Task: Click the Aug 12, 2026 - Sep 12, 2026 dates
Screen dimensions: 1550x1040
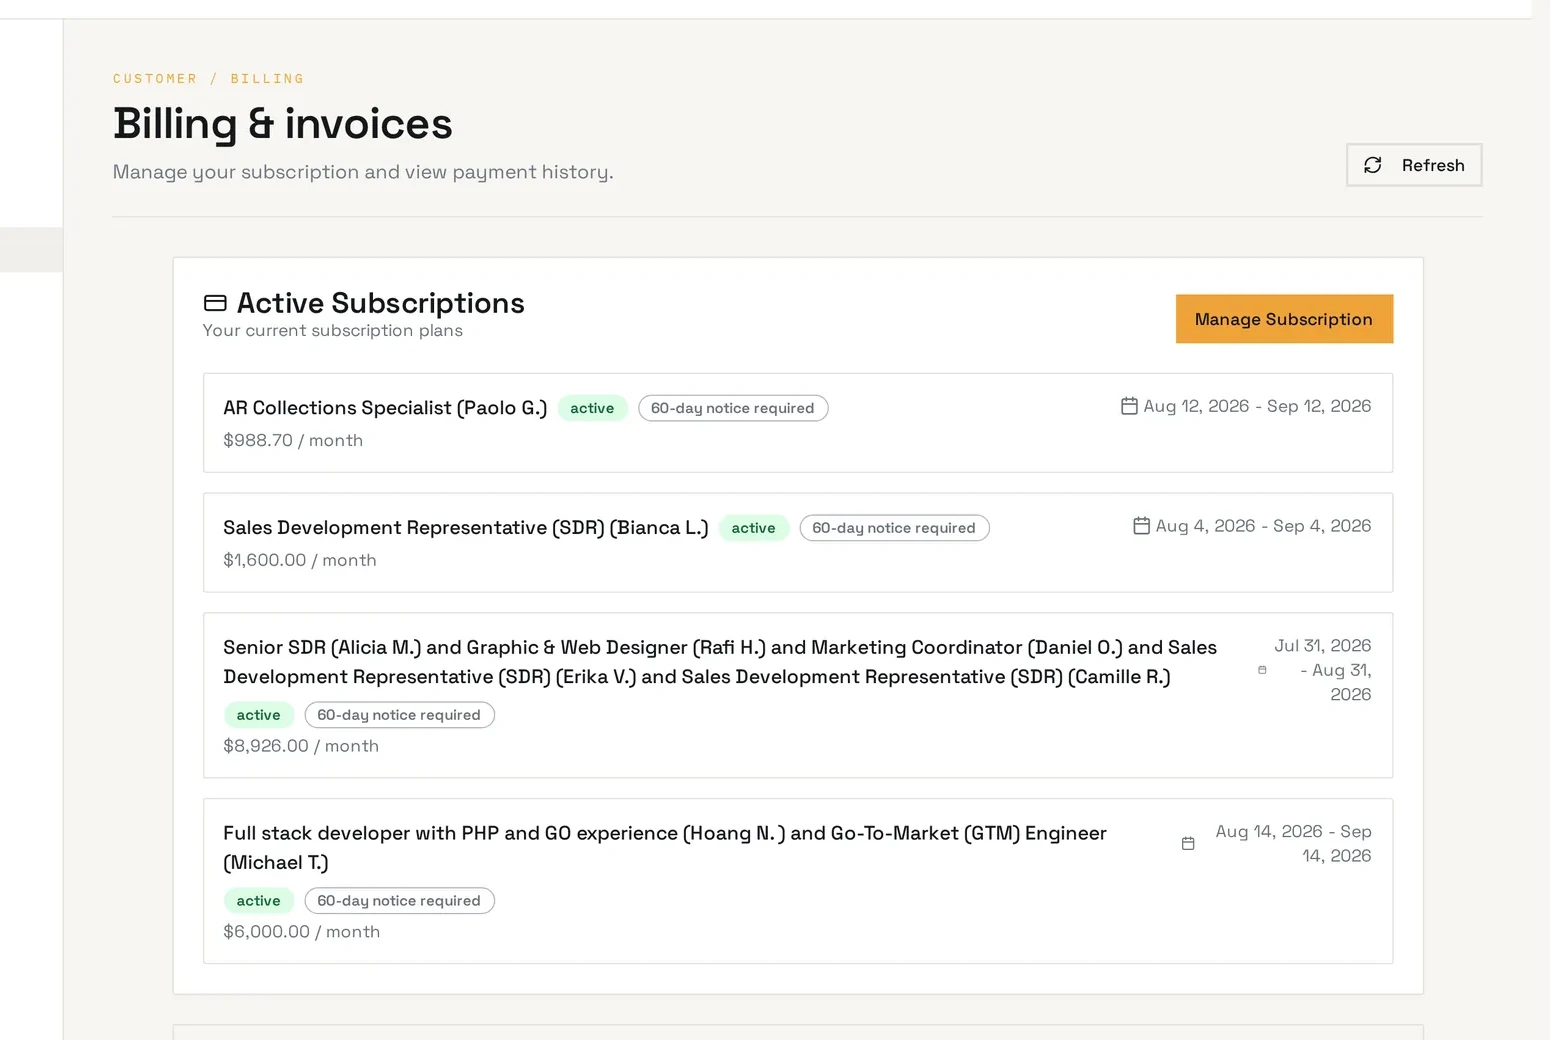Action: coord(1257,406)
